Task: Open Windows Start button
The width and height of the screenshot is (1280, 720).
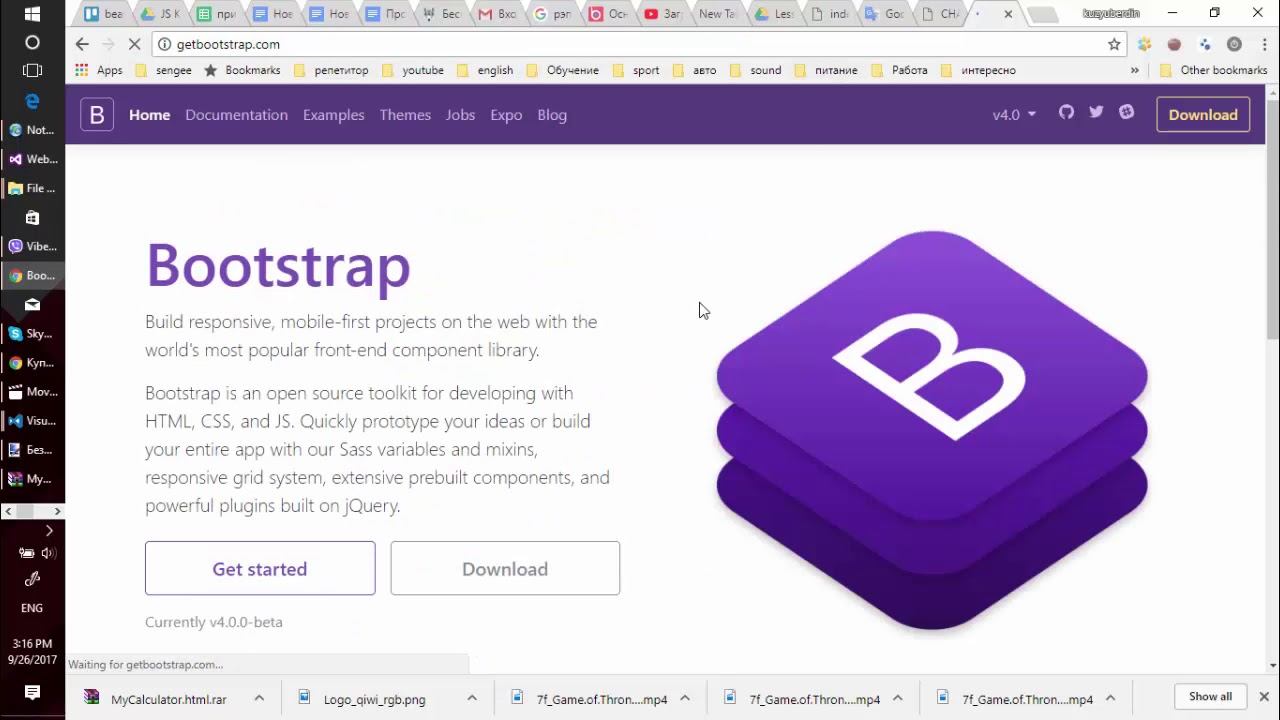Action: 32,14
